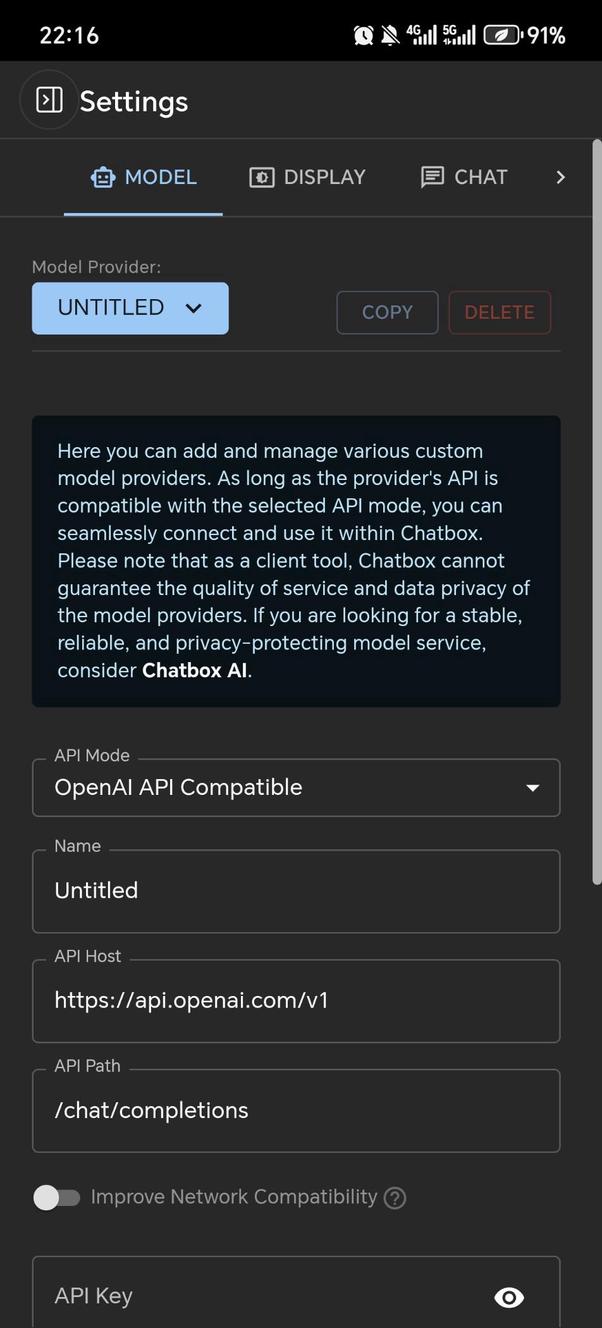Click the Display tab brightness icon

coord(262,178)
